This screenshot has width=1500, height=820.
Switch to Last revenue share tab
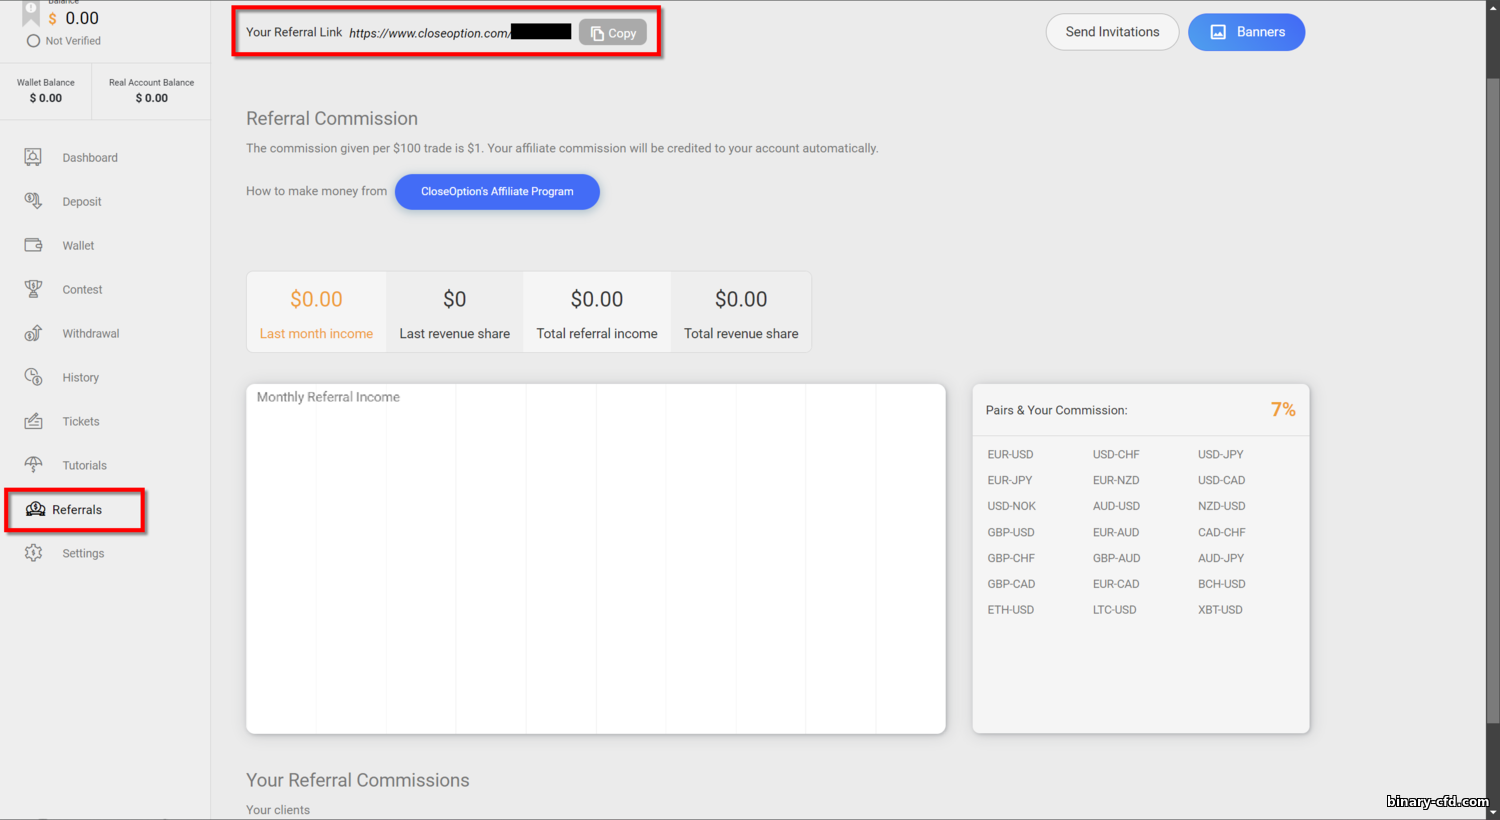pyautogui.click(x=454, y=312)
